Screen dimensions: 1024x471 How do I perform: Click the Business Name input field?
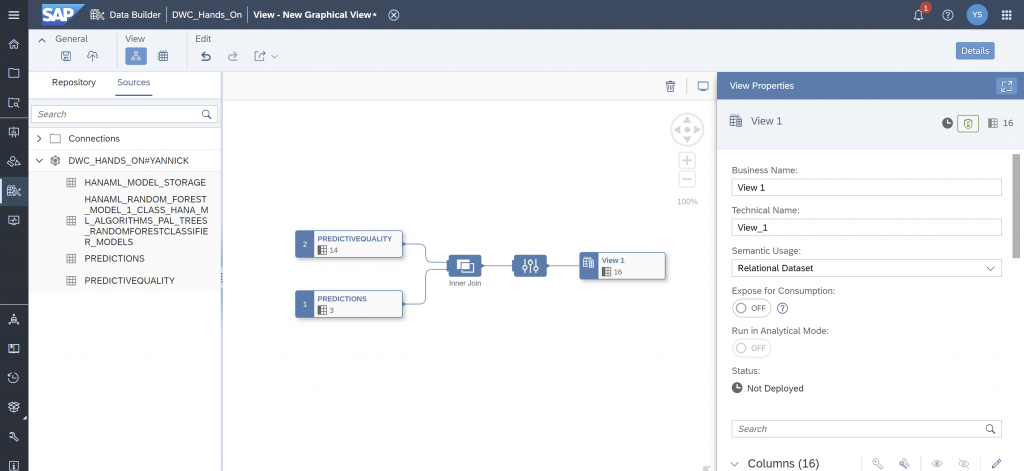pyautogui.click(x=866, y=187)
